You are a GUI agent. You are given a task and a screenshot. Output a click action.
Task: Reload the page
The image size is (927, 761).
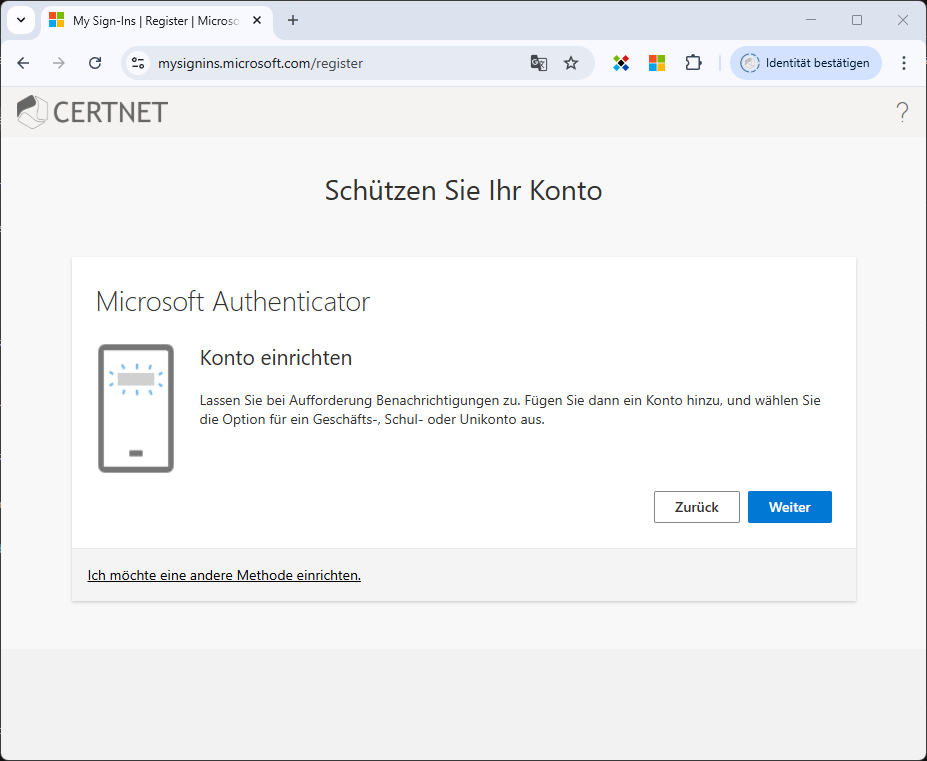tap(95, 63)
